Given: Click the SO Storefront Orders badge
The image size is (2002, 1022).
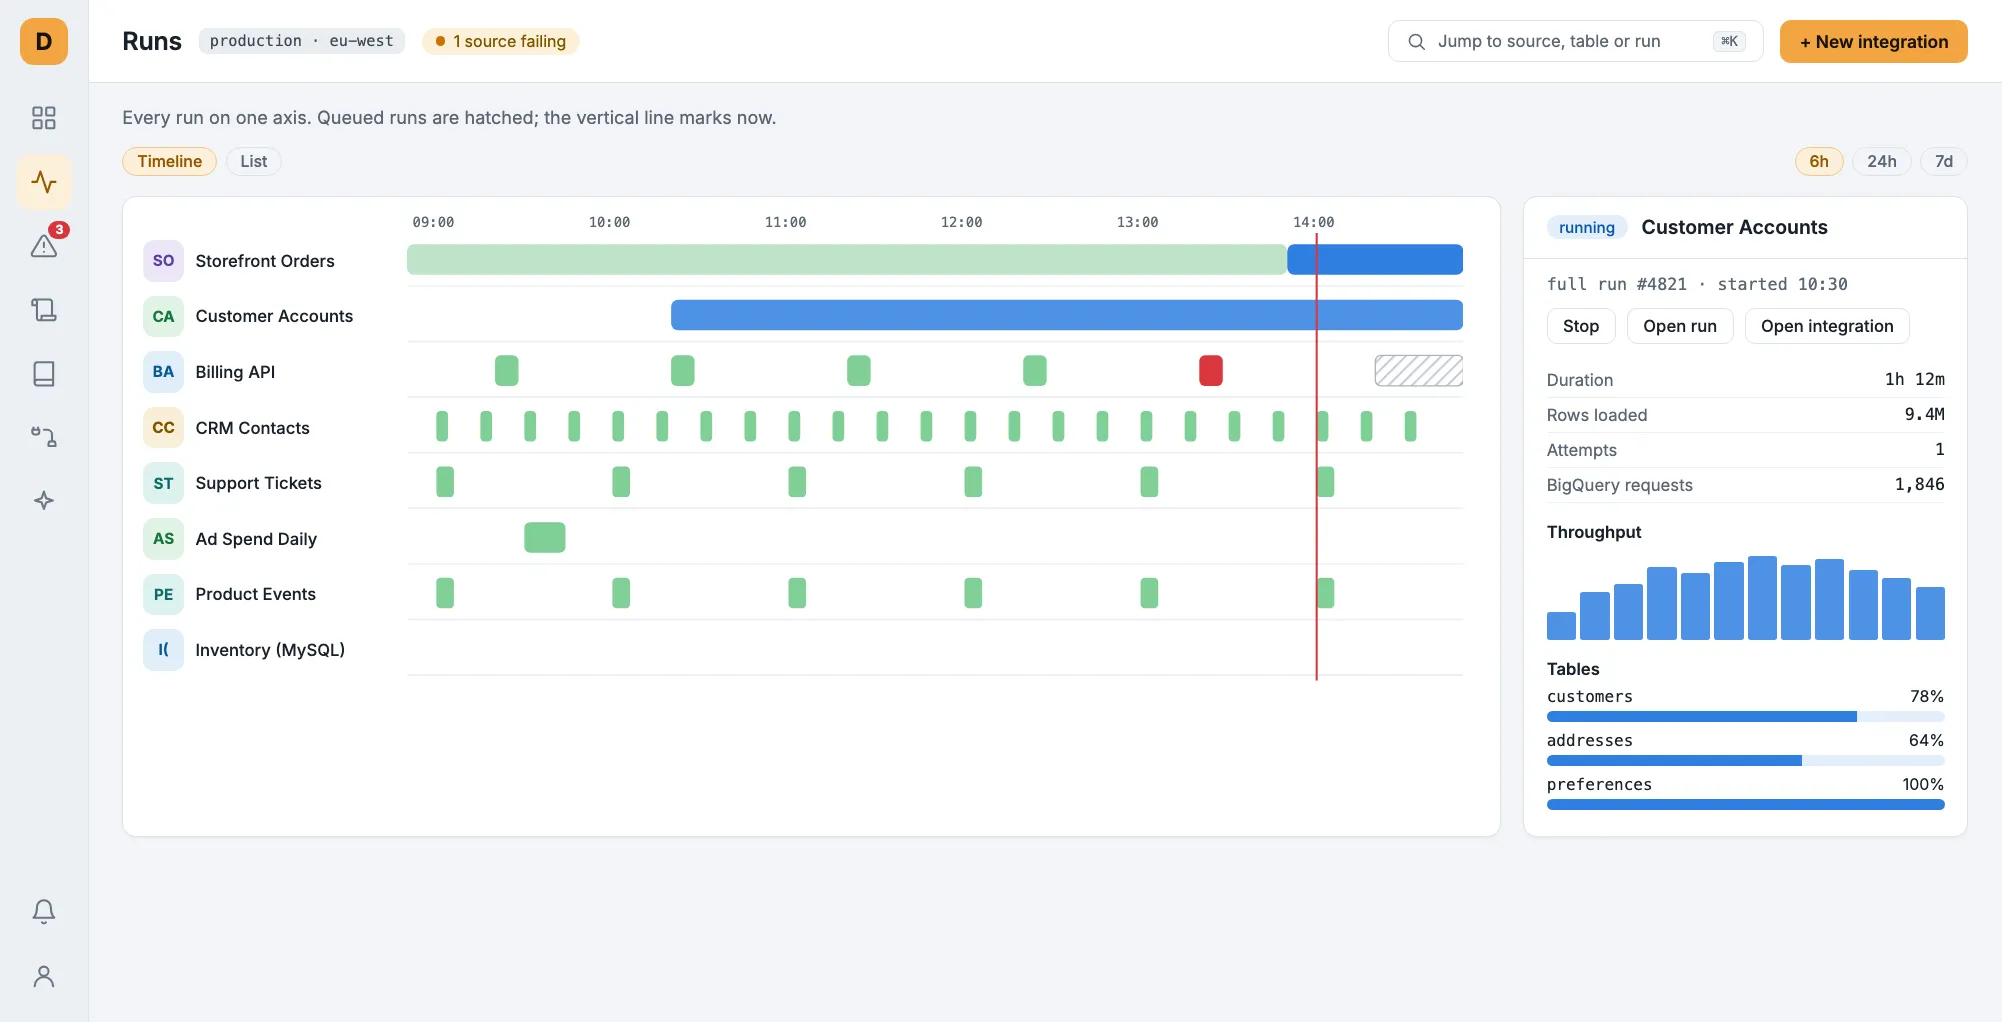Looking at the screenshot, I should pyautogui.click(x=163, y=261).
